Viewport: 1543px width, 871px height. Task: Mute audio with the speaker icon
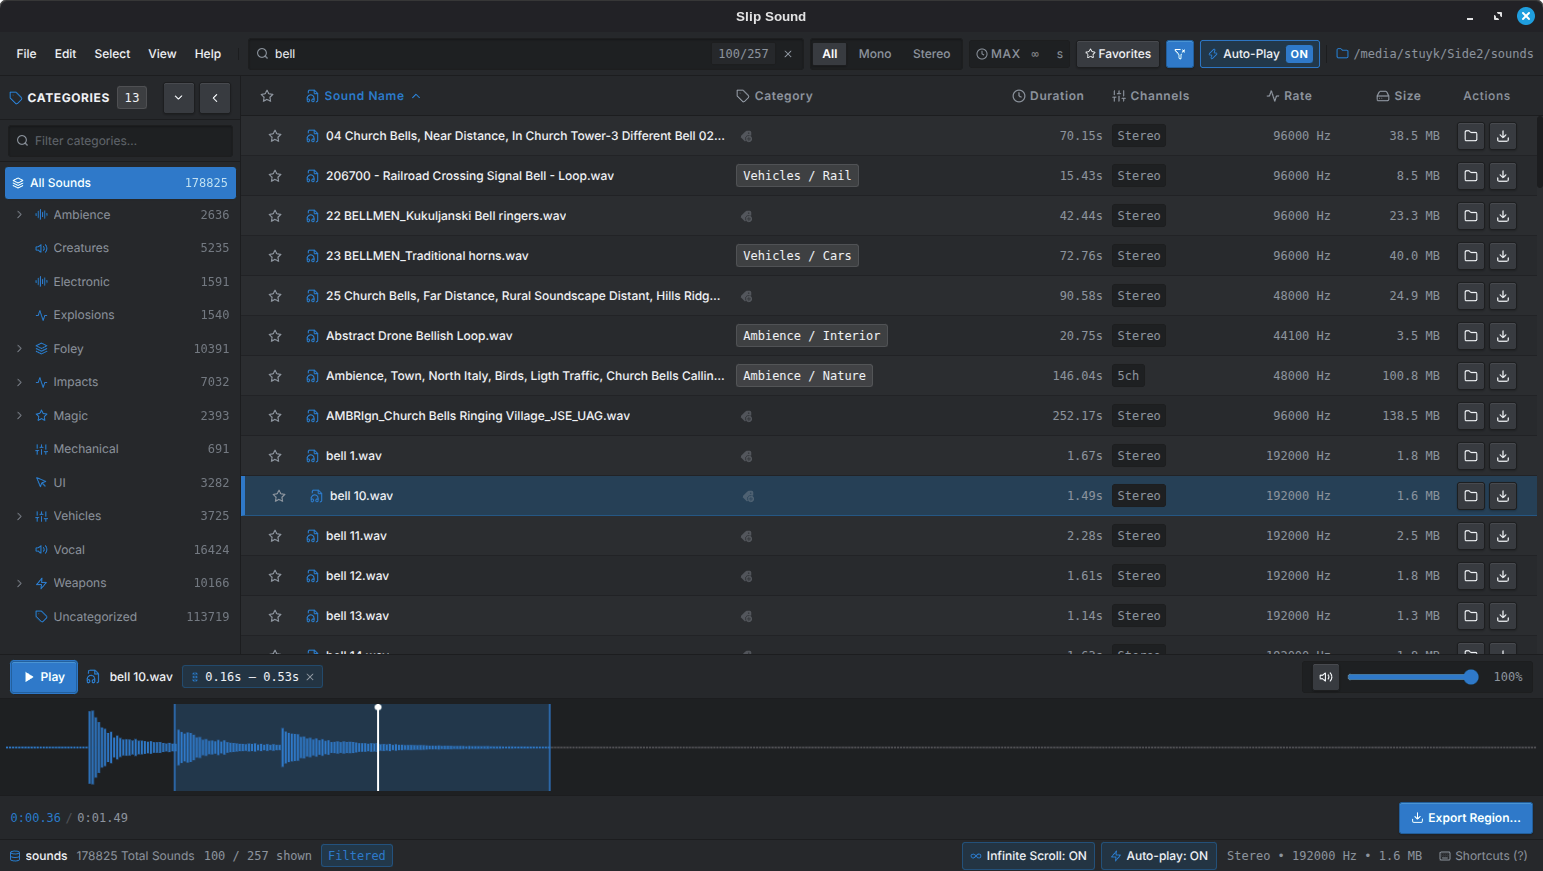[x=1326, y=677]
